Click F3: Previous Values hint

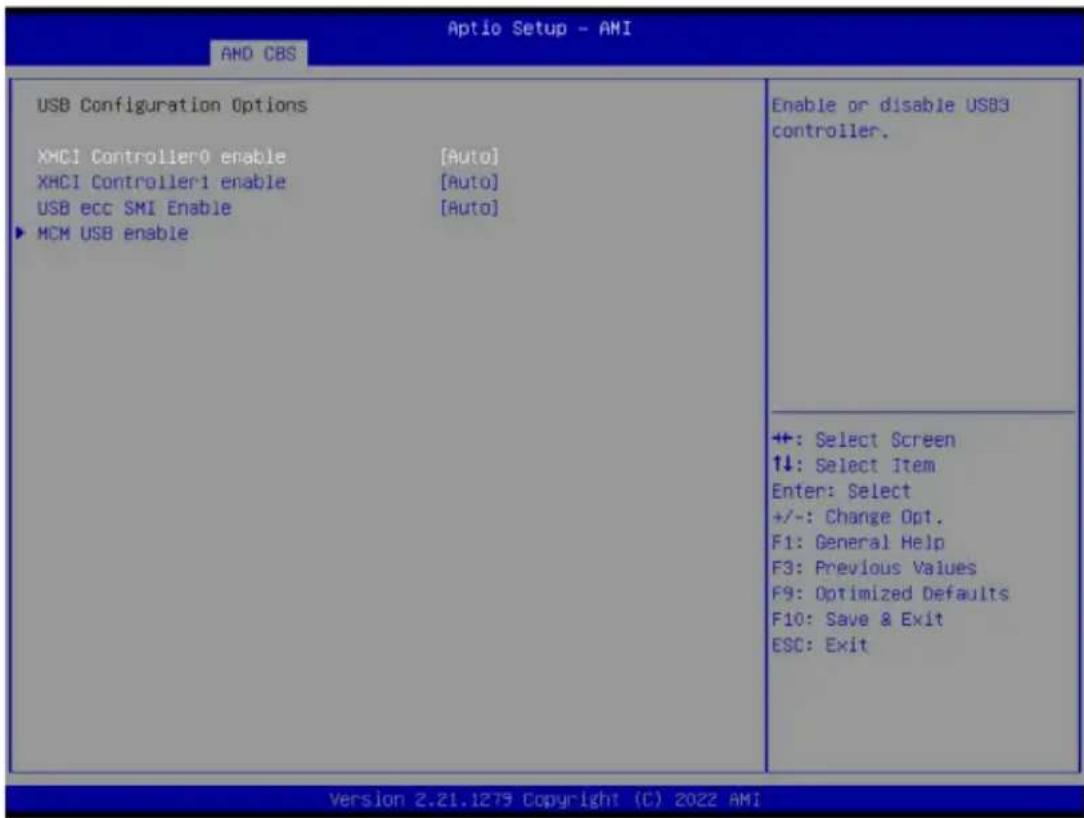874,568
